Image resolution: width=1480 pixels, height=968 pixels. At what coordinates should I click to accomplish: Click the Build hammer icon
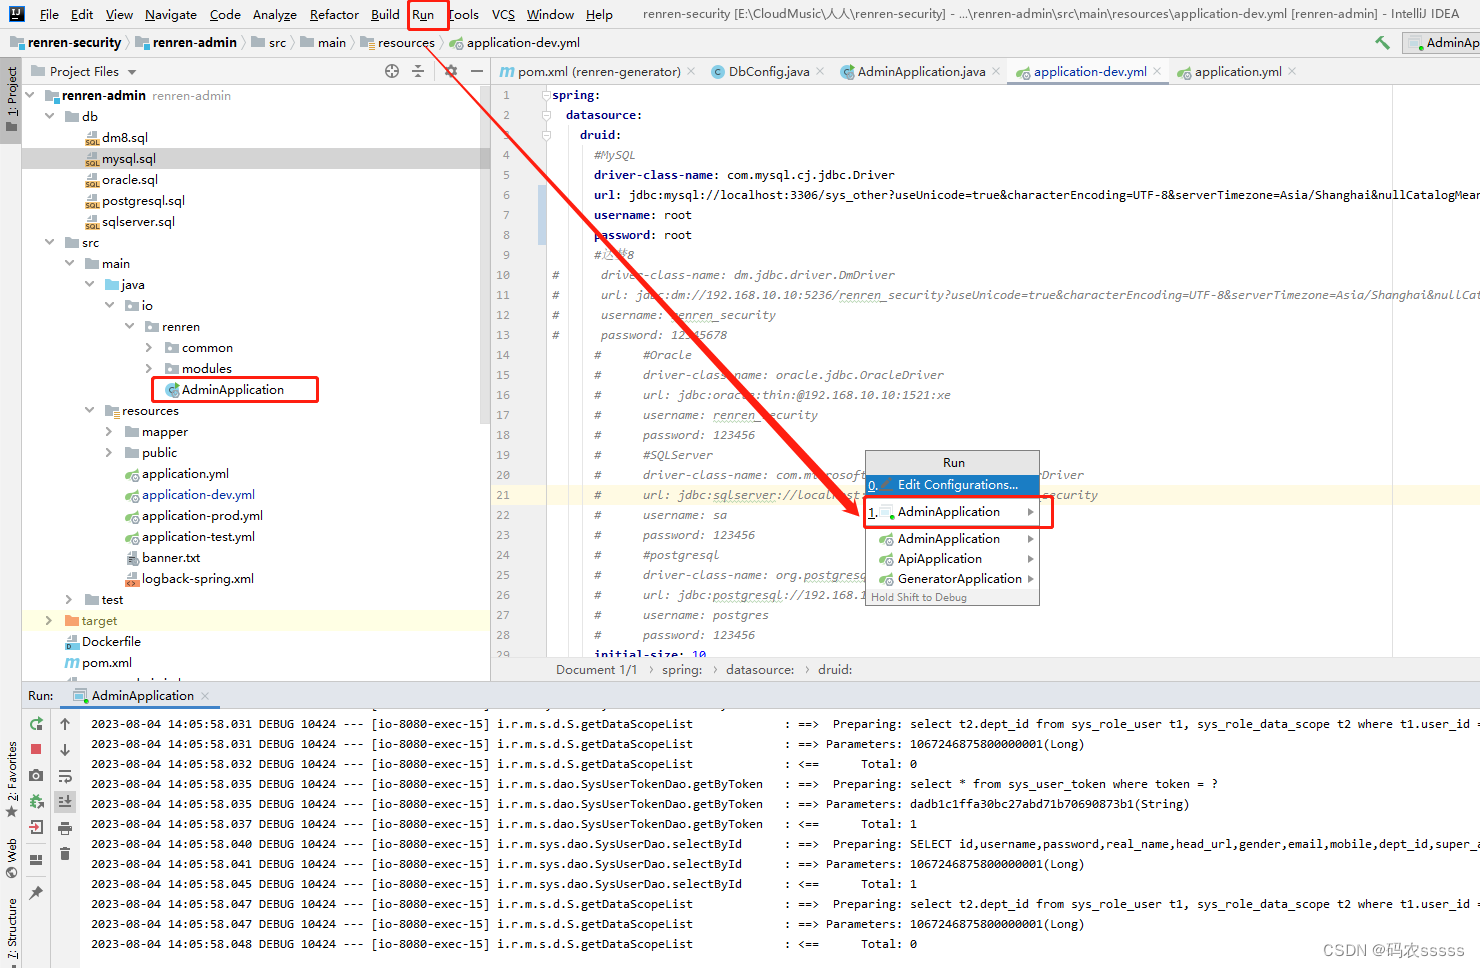pos(1382,42)
